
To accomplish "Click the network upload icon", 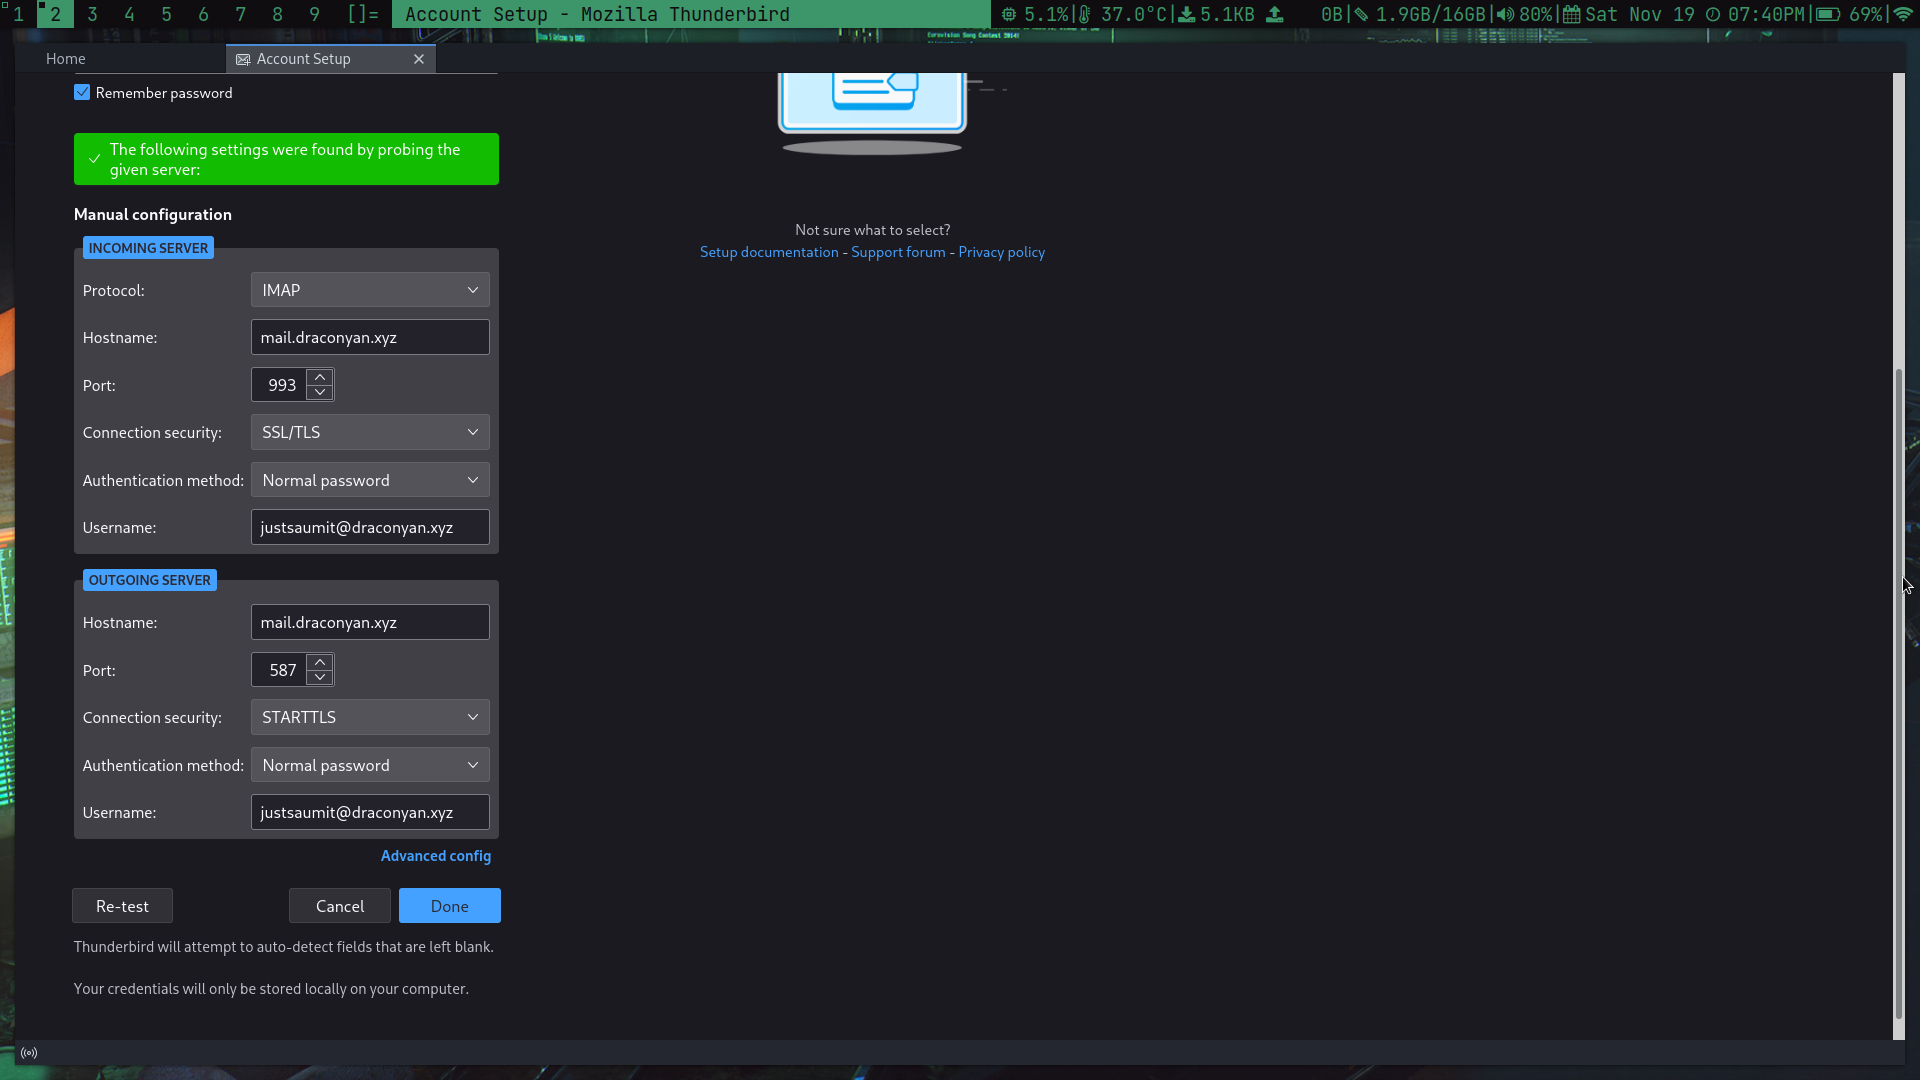I will tap(1275, 15).
